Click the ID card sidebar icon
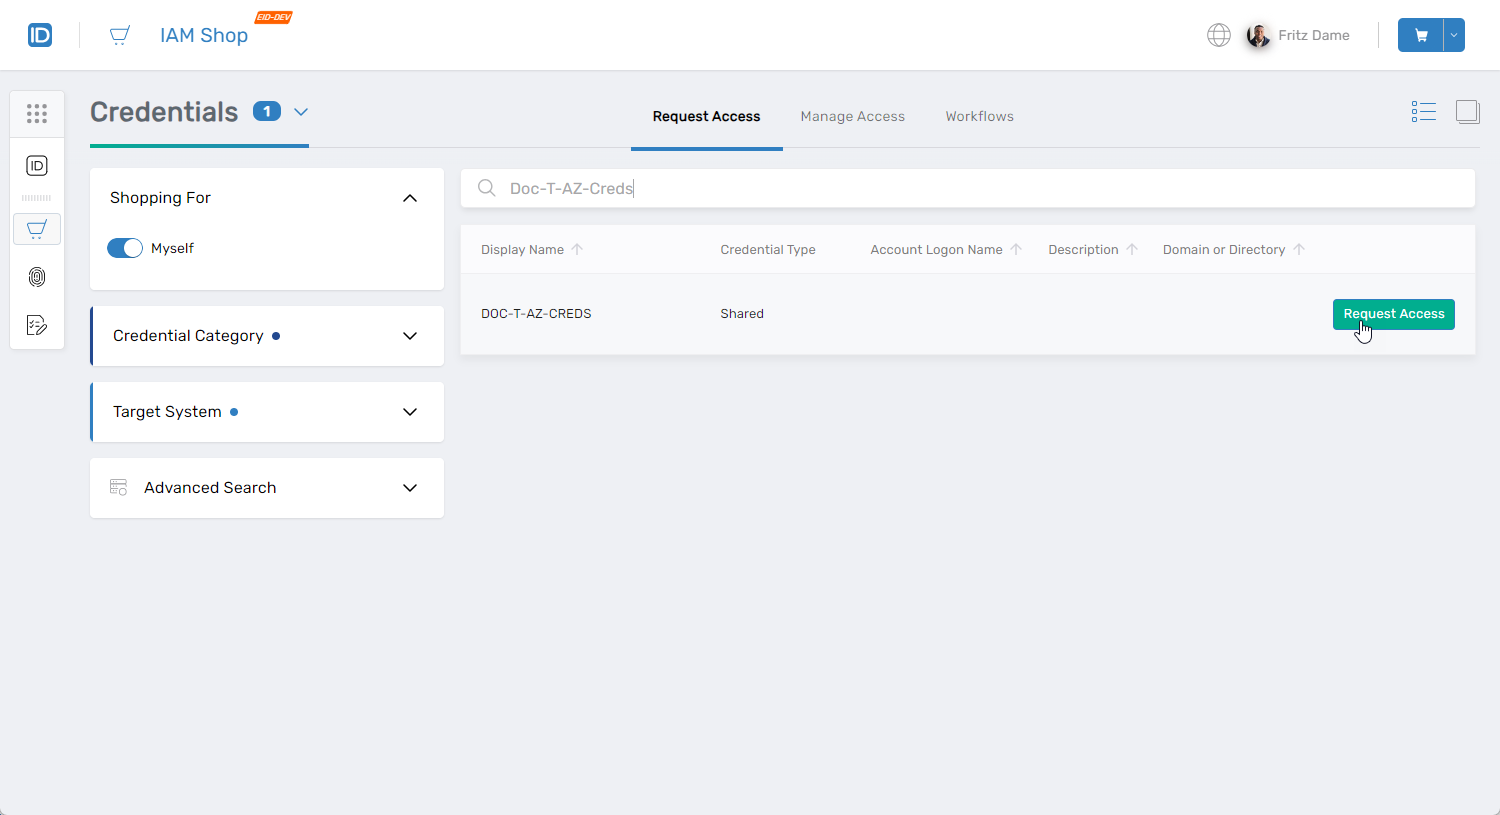Screen dimensions: 1500x815 (37, 166)
